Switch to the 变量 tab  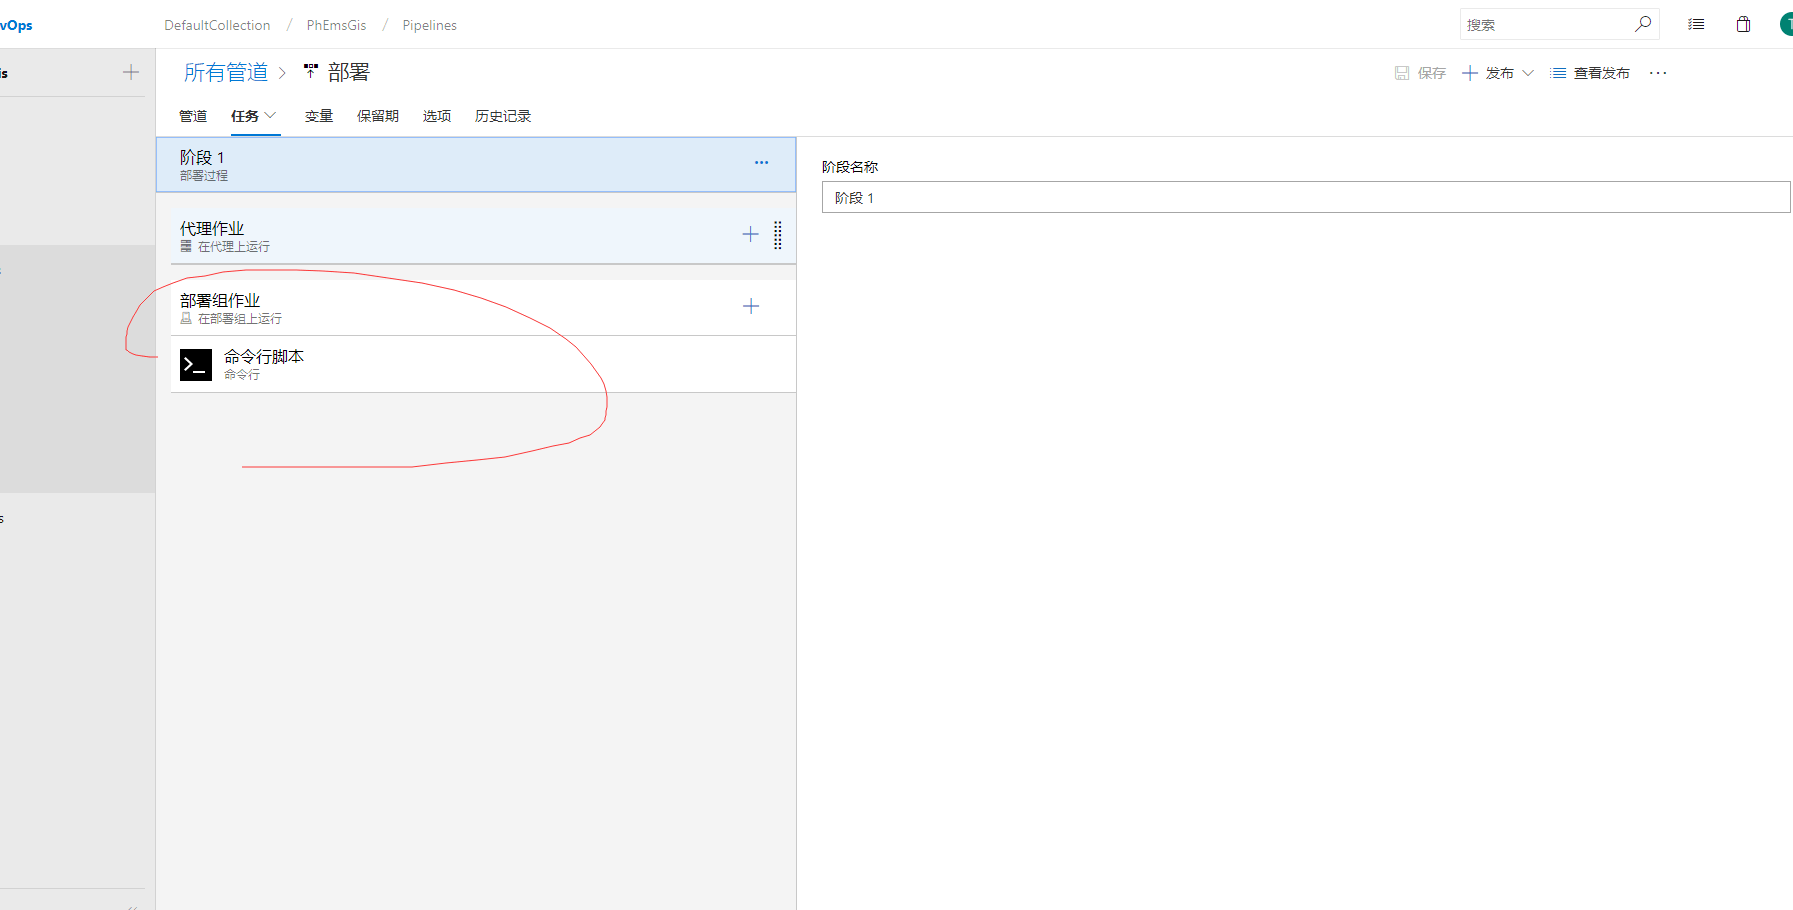coord(319,116)
